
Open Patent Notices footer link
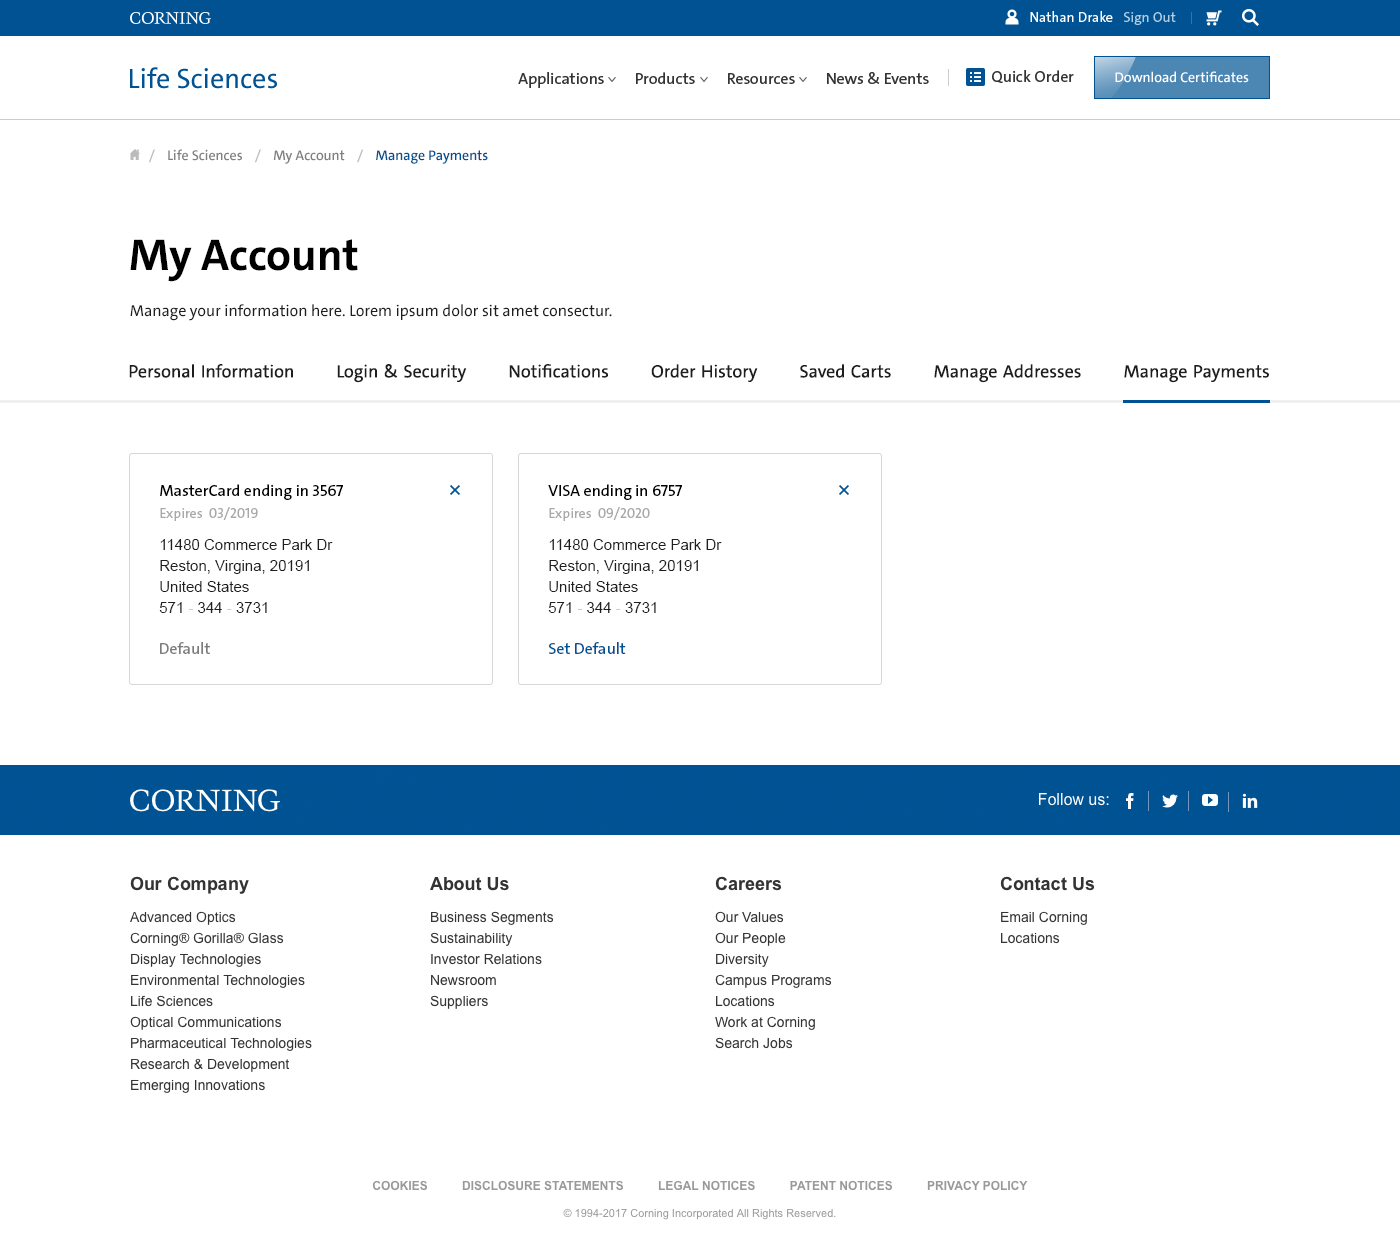tap(841, 1186)
